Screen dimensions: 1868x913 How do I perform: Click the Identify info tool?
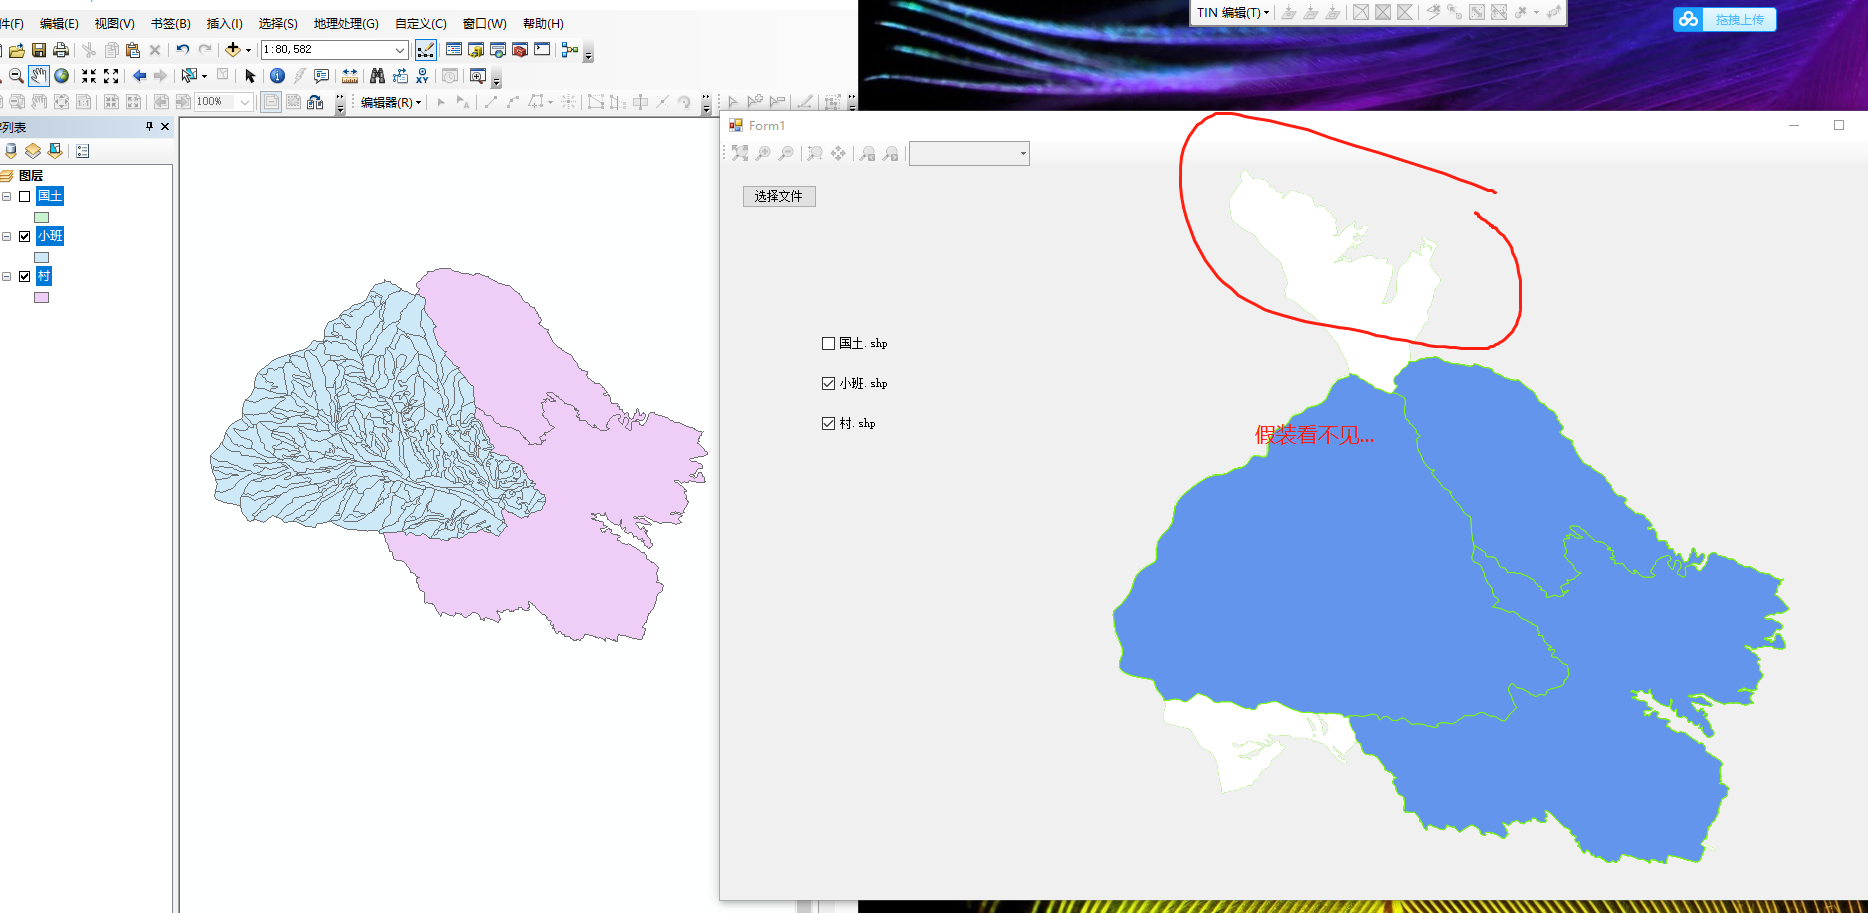(277, 76)
